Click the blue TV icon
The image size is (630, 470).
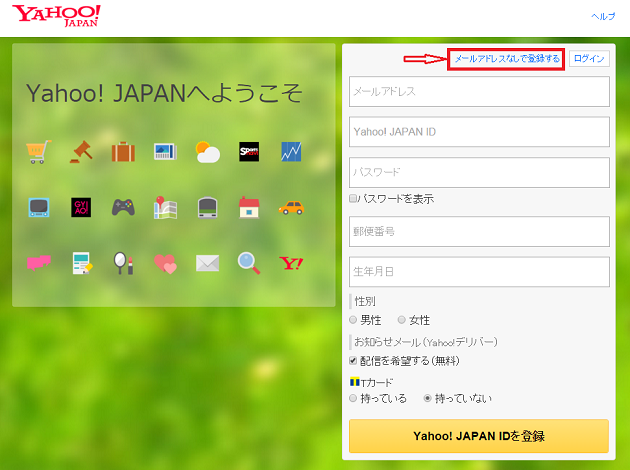[39, 207]
